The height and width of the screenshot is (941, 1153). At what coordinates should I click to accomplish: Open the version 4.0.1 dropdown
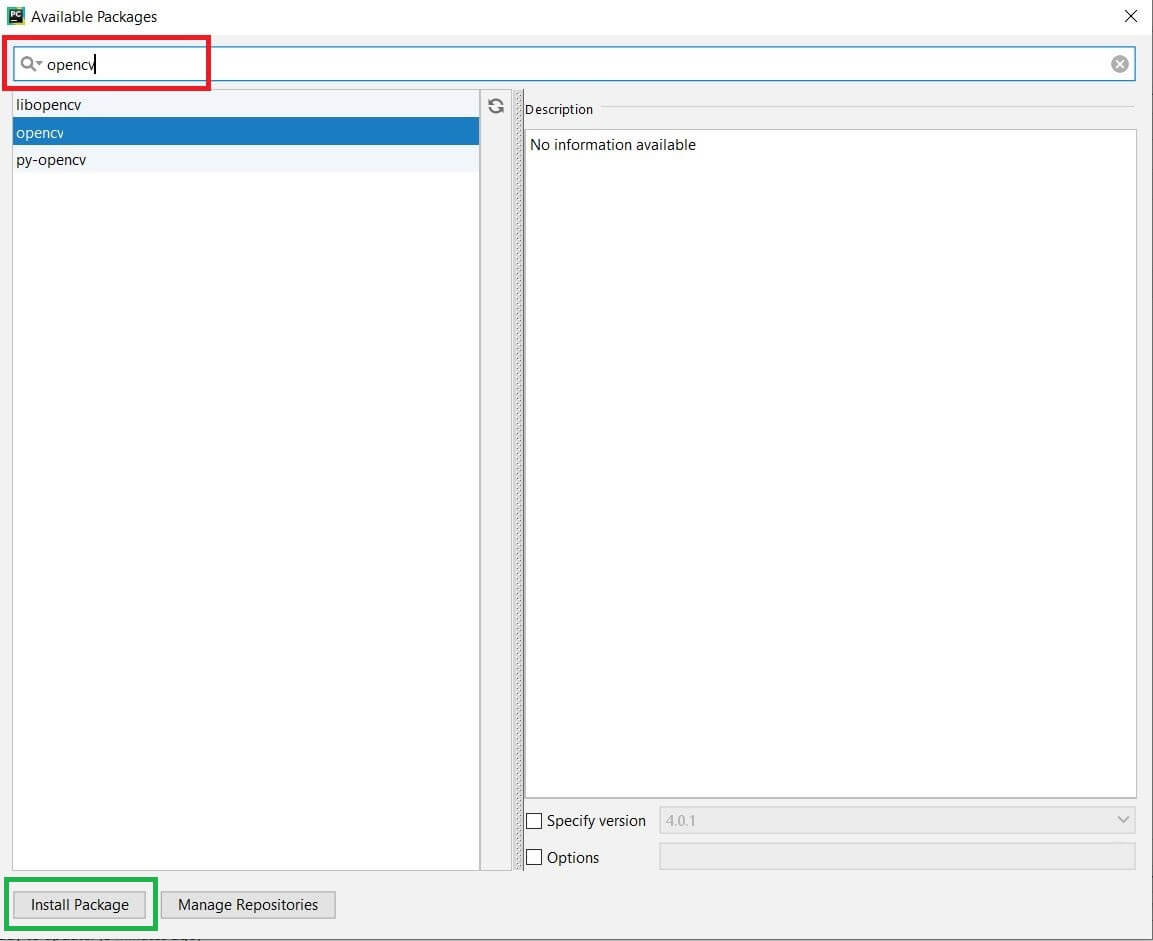897,820
